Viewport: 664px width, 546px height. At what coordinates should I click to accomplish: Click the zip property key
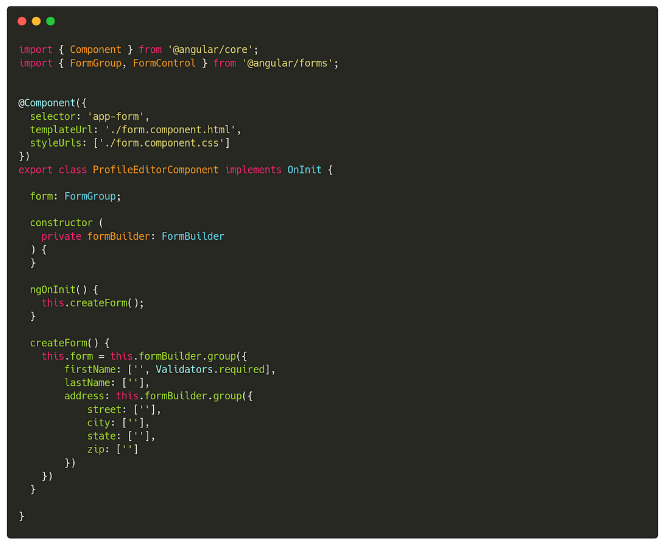tap(98, 450)
